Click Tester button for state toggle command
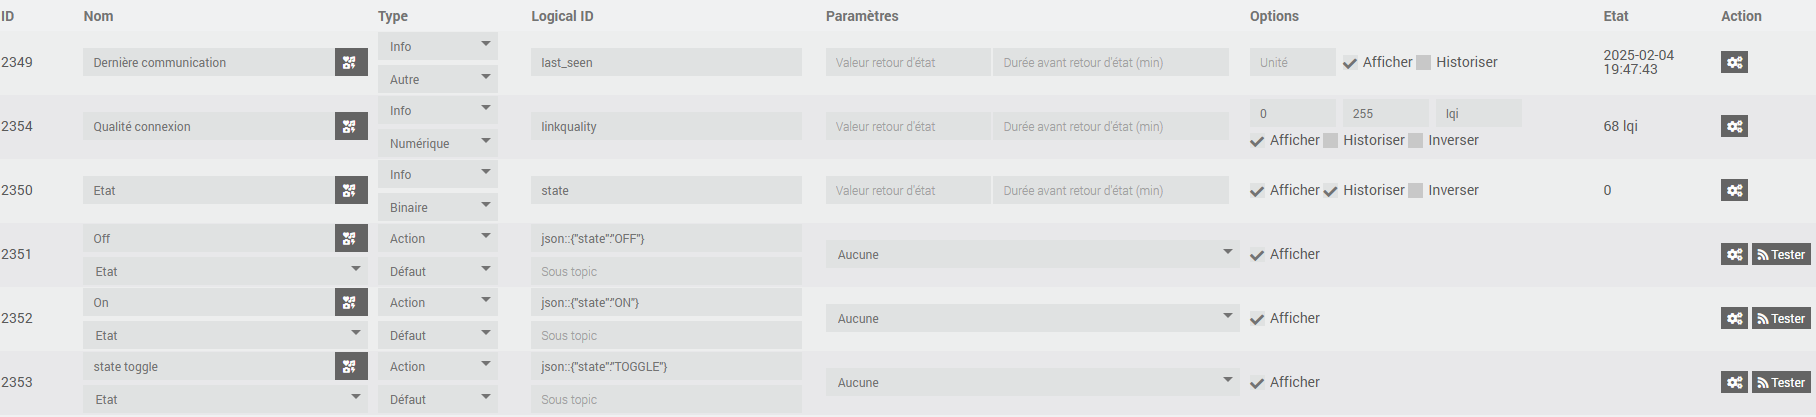 [x=1781, y=382]
